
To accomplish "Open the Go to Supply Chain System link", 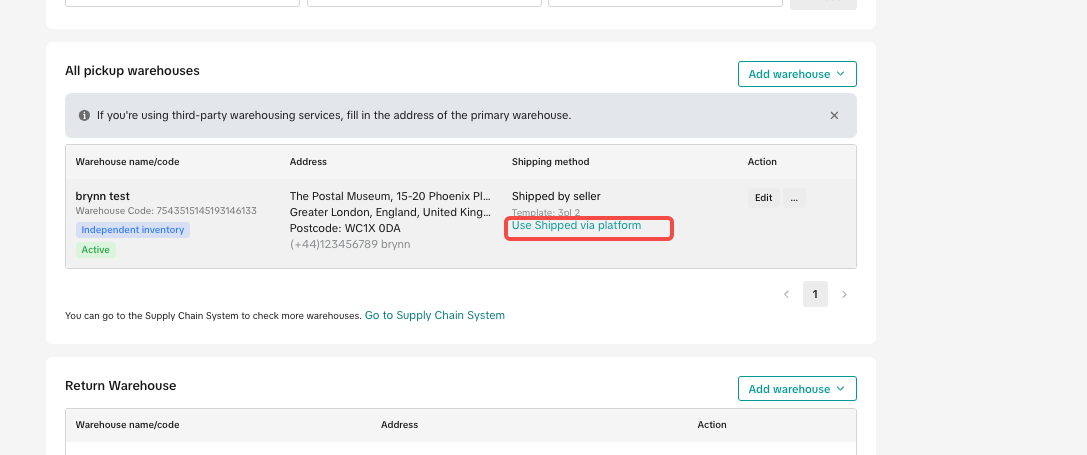I will tap(434, 315).
